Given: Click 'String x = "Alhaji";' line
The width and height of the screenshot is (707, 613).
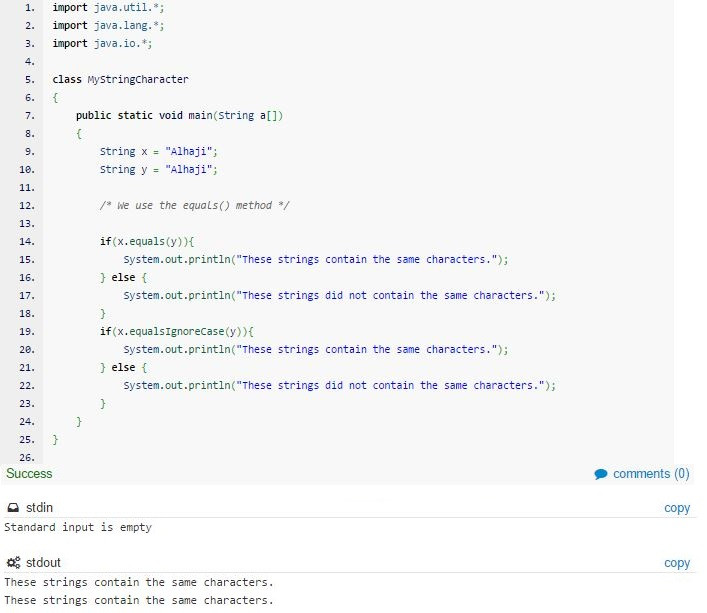Looking at the screenshot, I should (159, 151).
